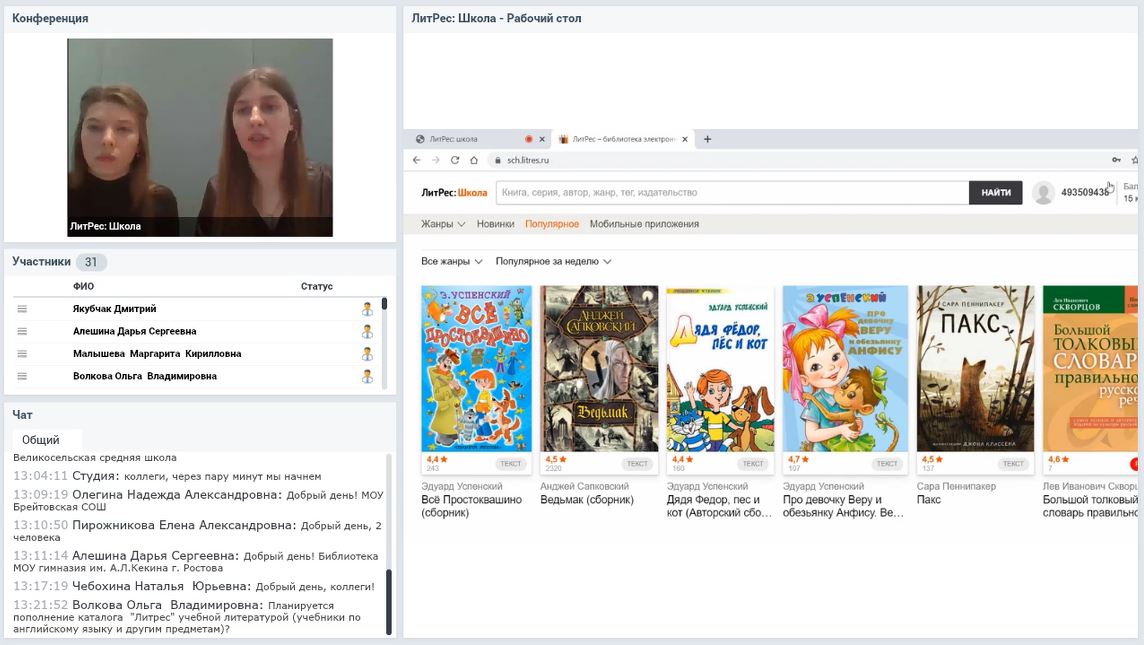
Task: Click the book search input field
Action: click(x=733, y=193)
